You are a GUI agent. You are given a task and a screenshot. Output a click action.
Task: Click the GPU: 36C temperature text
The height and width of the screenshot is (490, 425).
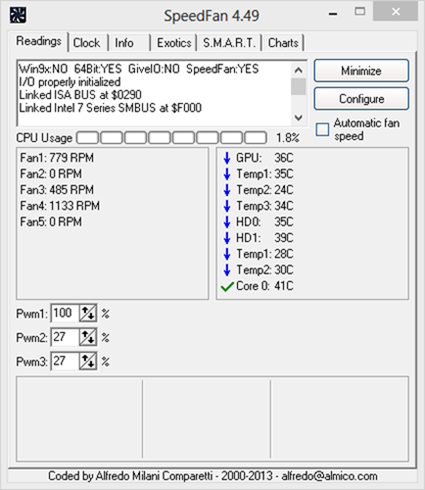point(265,158)
